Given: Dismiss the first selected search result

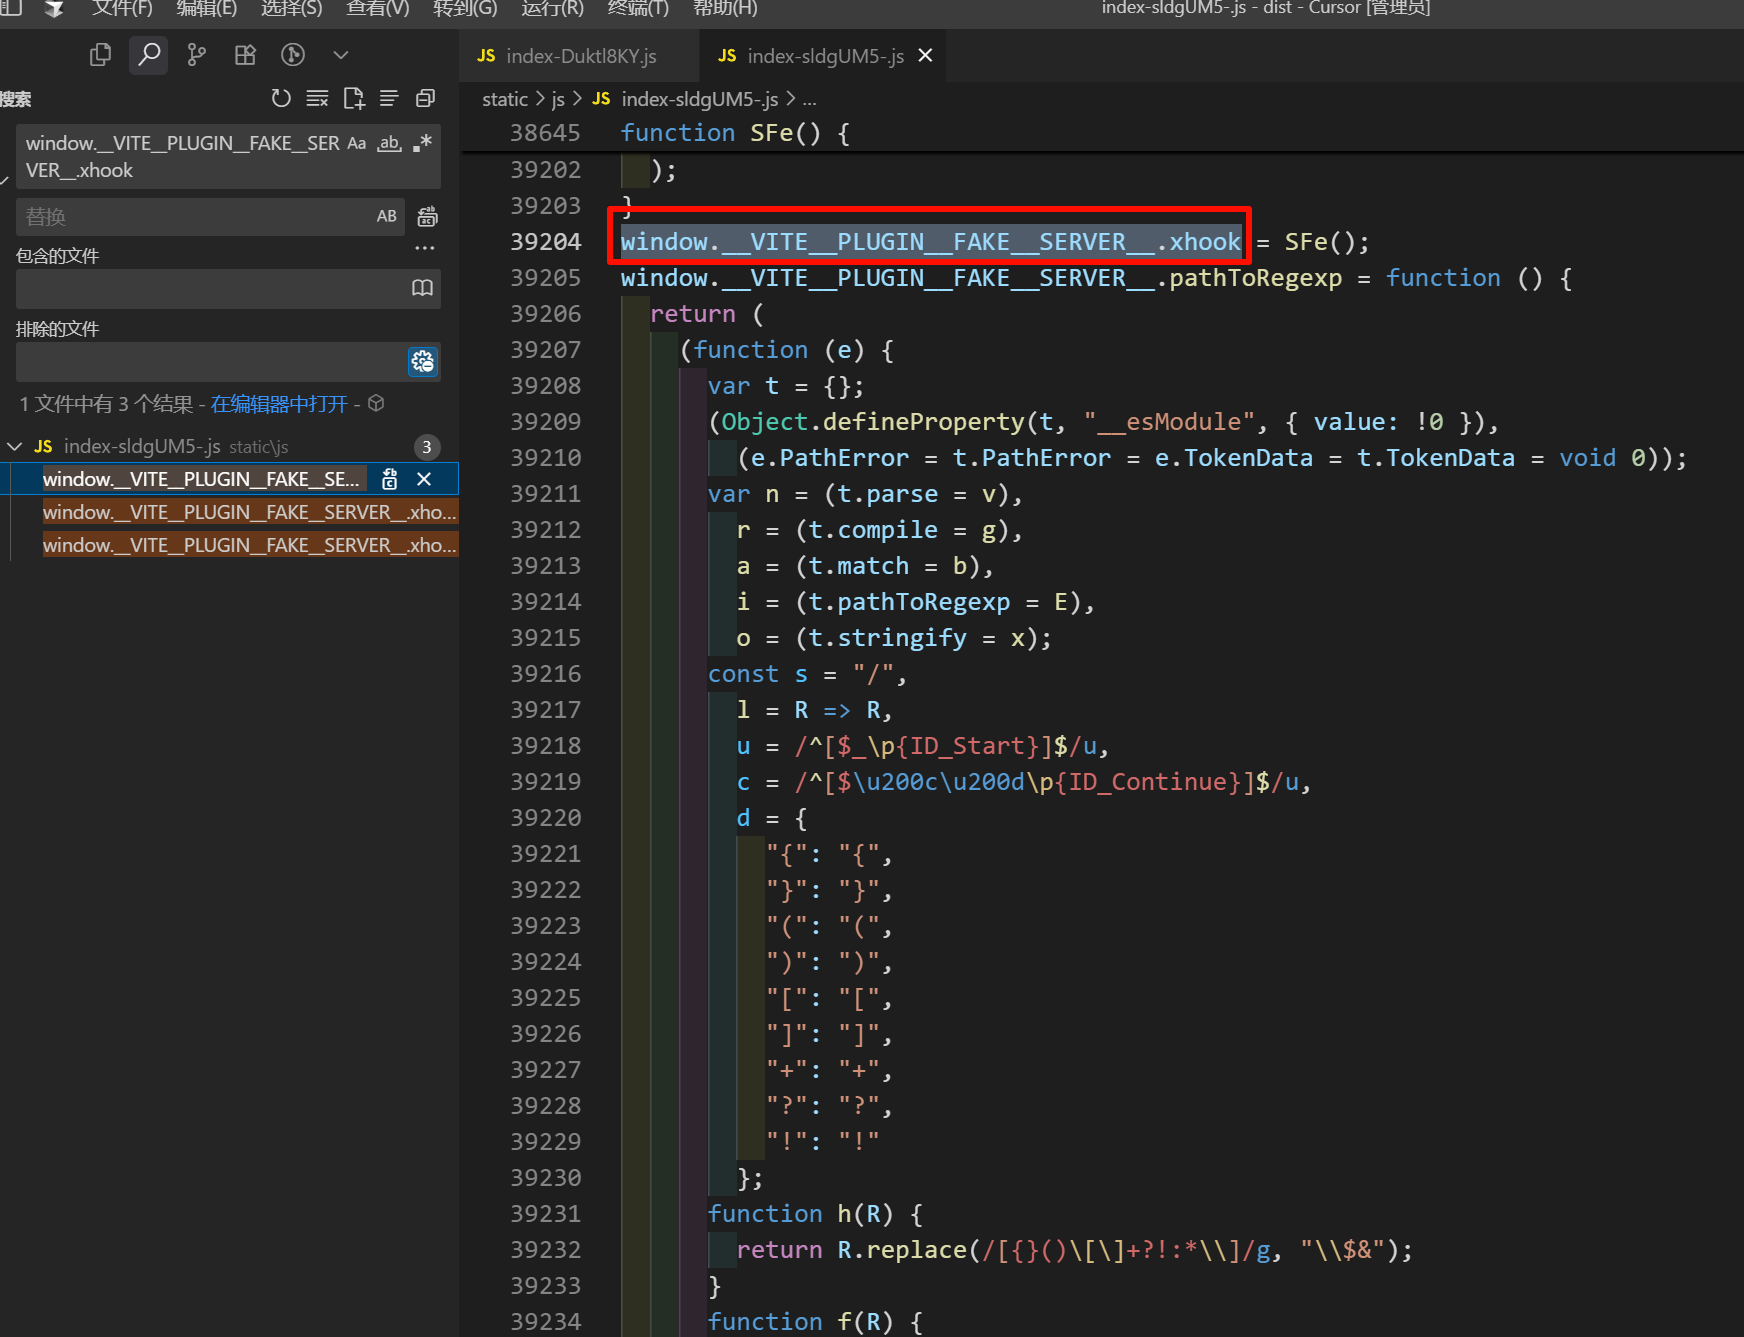Looking at the screenshot, I should coord(424,479).
